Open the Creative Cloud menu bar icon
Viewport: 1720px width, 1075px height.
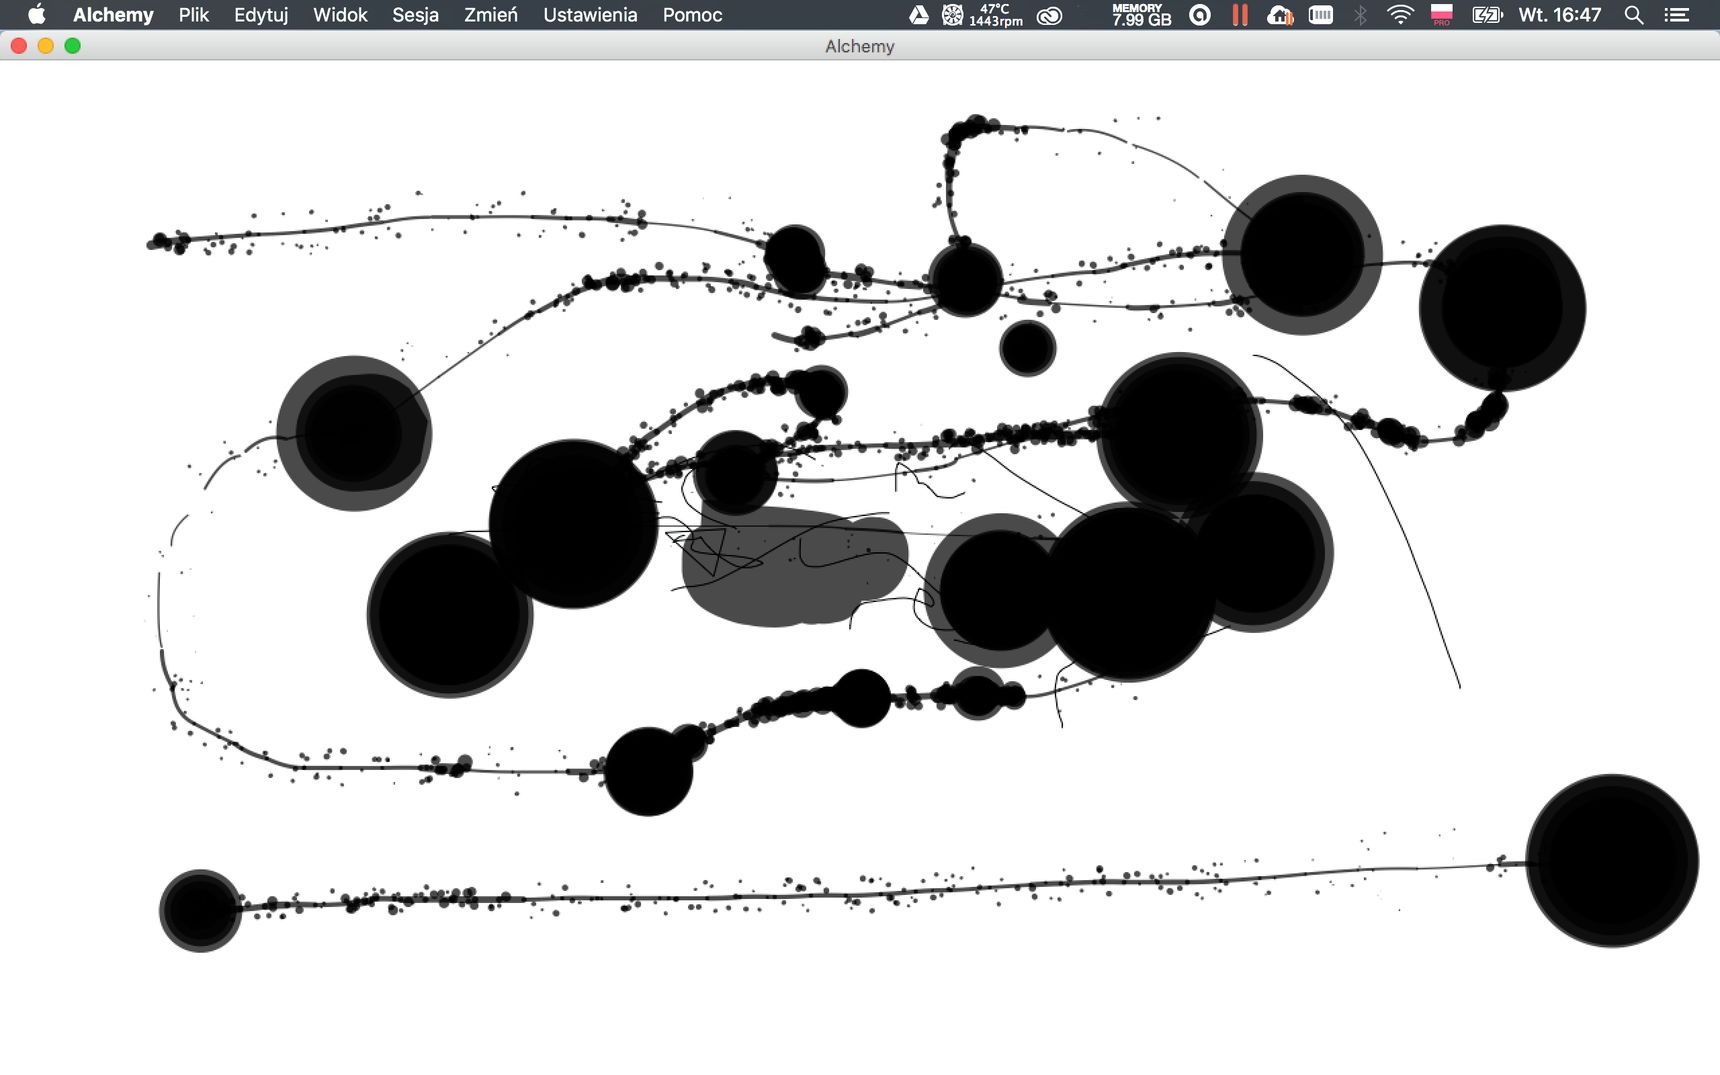point(1049,14)
